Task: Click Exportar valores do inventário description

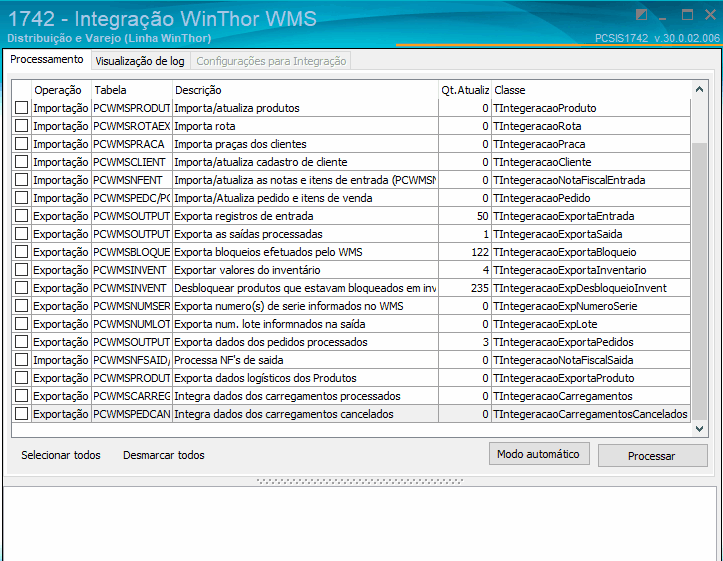Action: (x=305, y=270)
